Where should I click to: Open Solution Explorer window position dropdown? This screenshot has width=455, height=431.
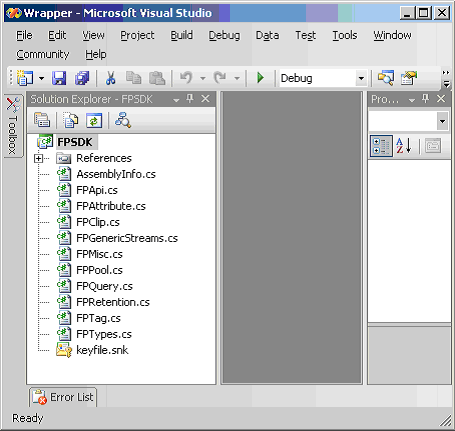tap(176, 100)
